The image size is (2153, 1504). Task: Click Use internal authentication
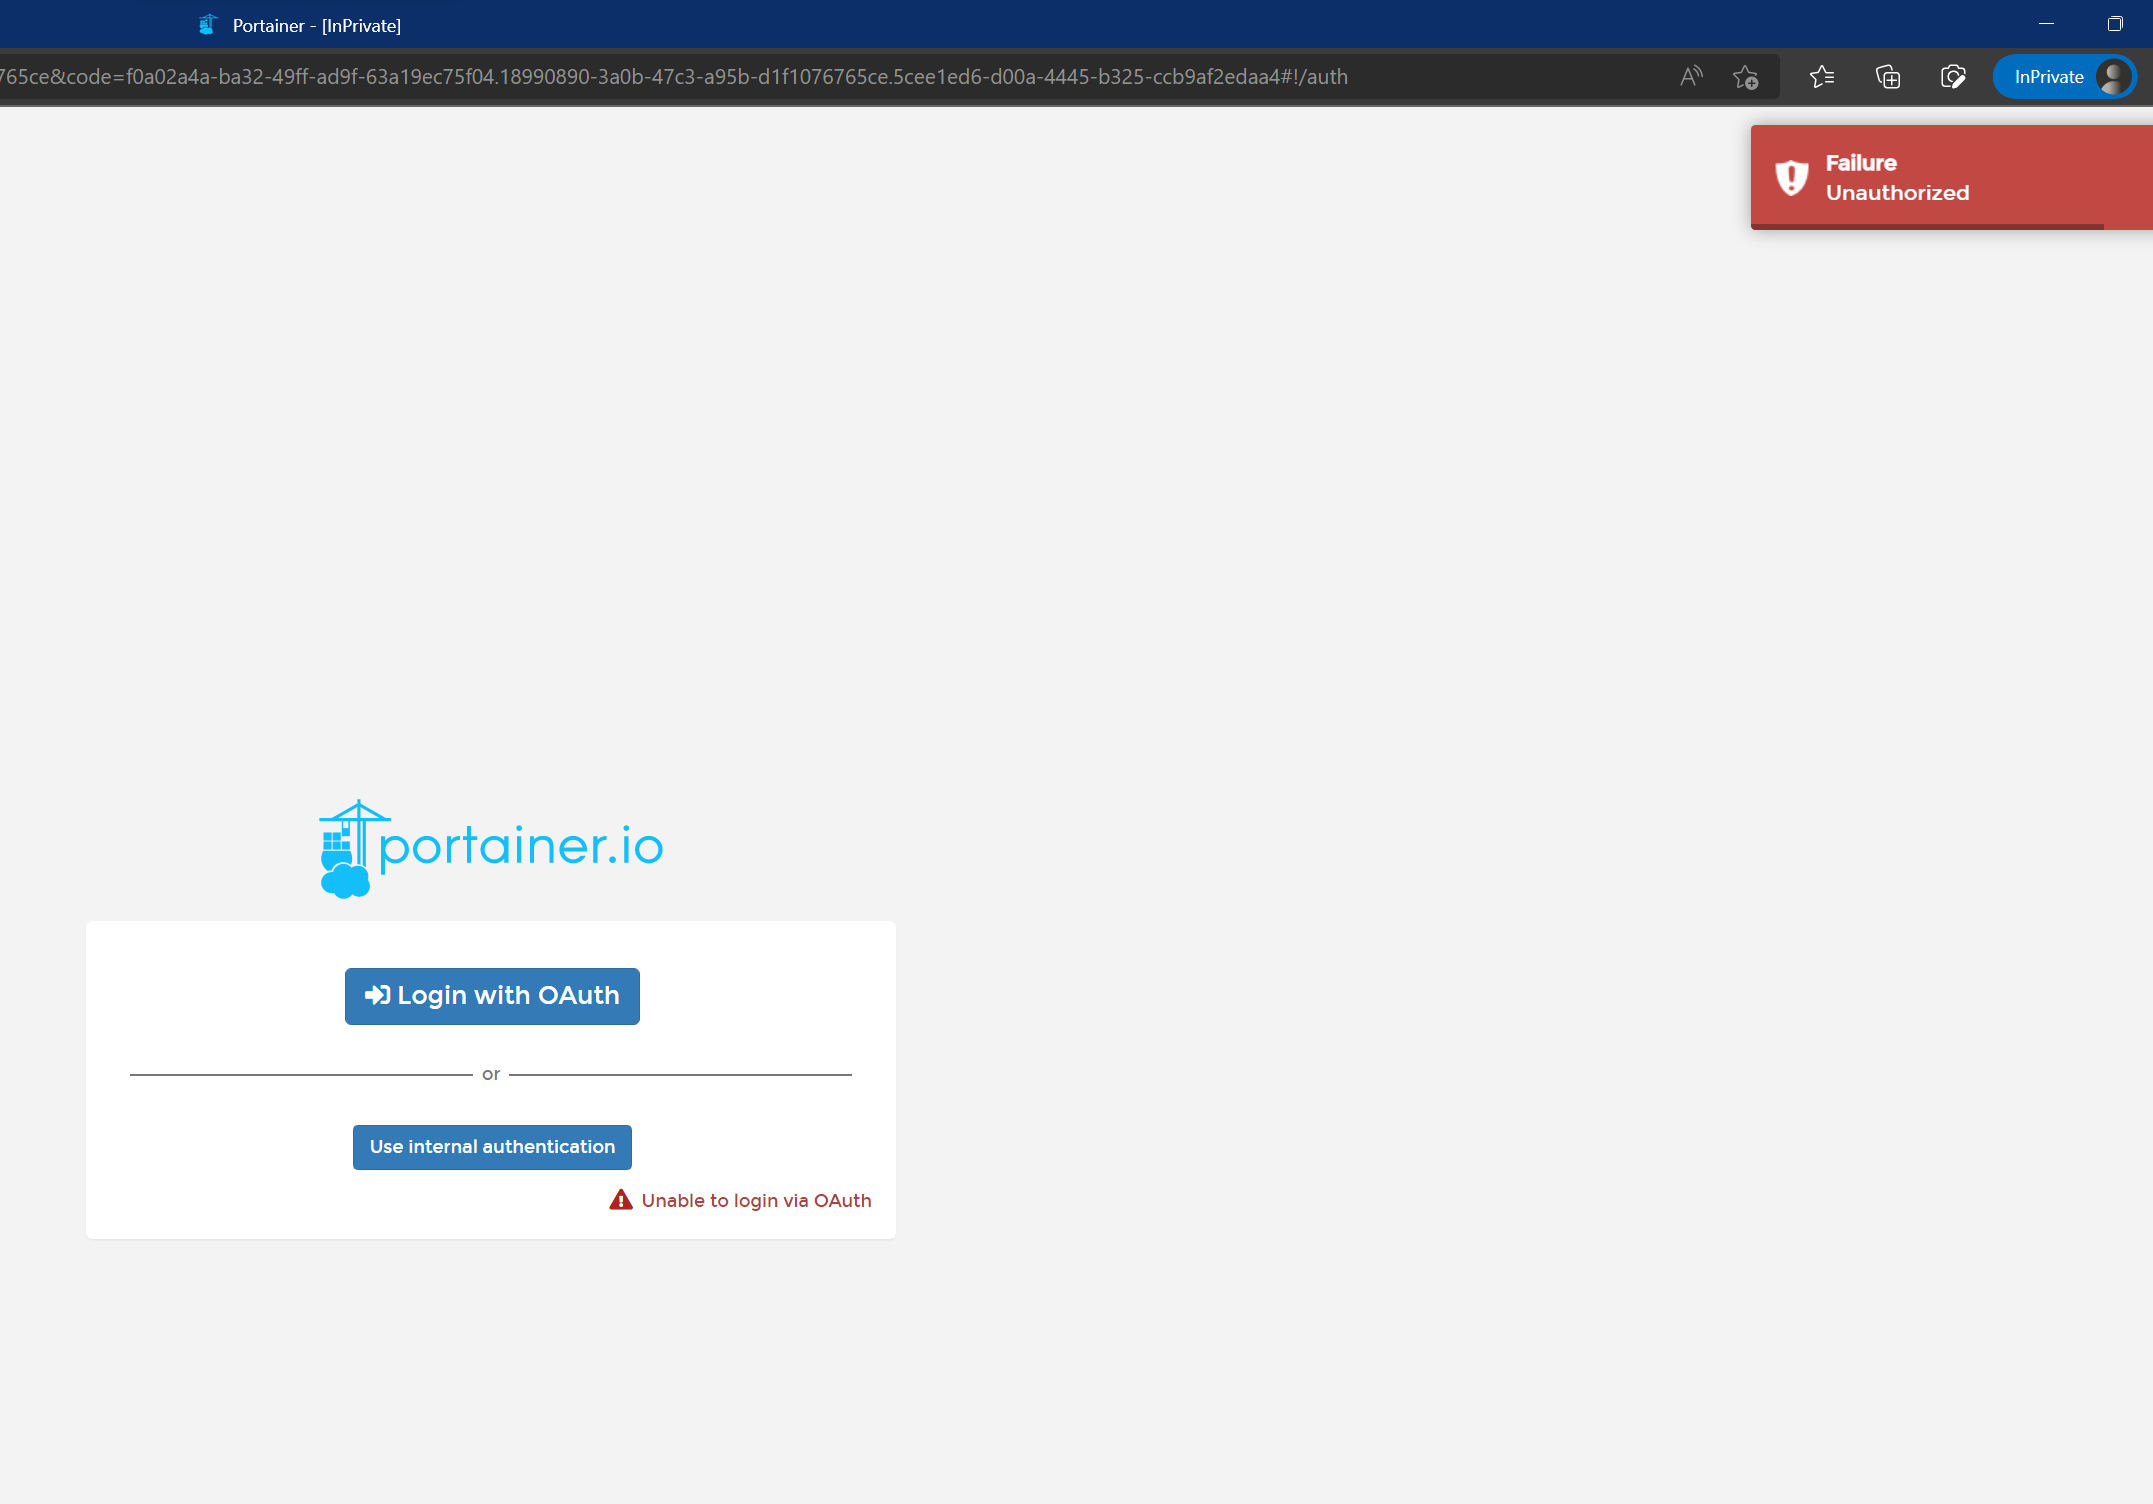point(491,1147)
